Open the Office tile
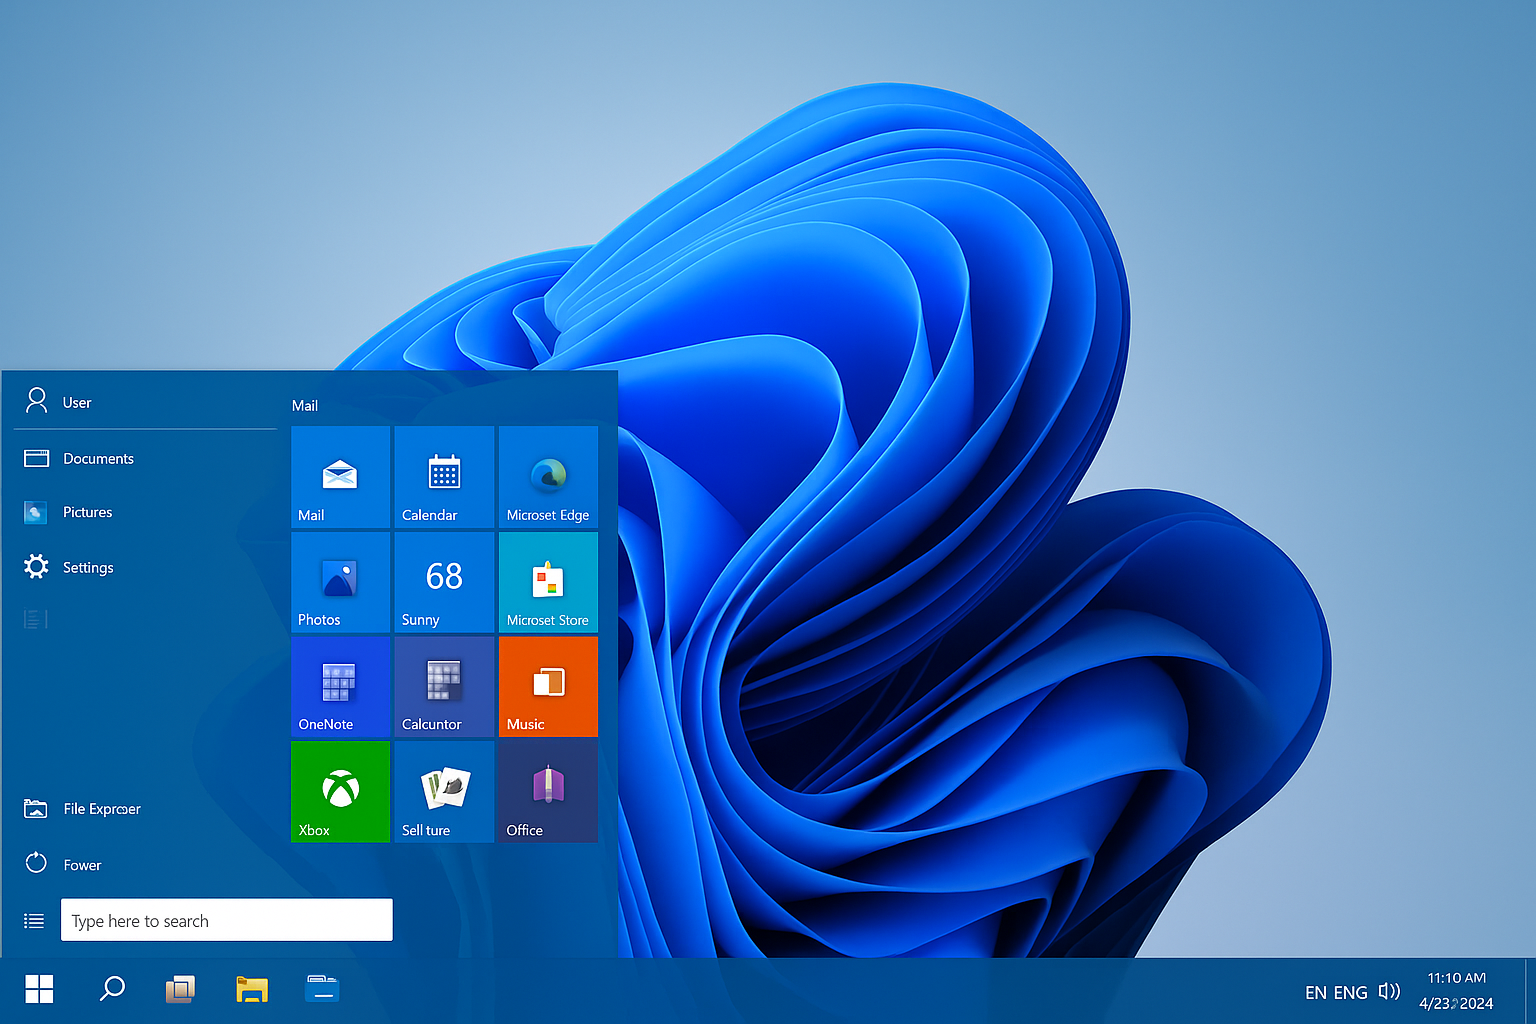The image size is (1536, 1024). (548, 791)
